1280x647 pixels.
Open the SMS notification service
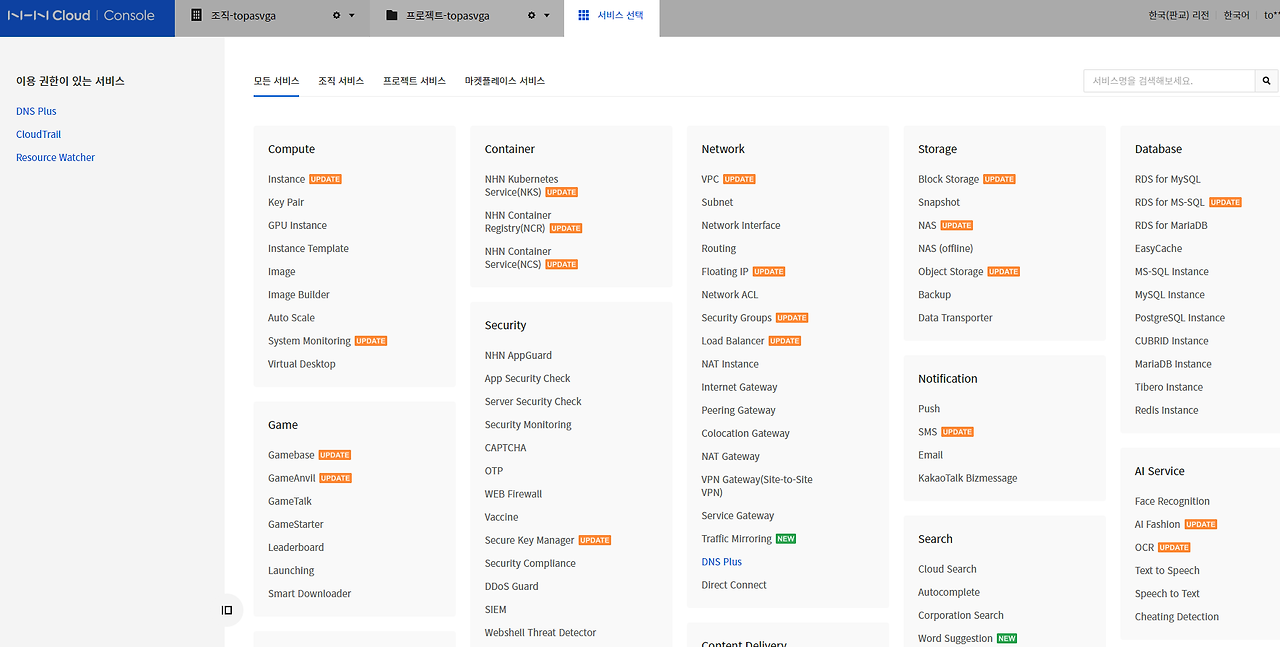click(927, 432)
